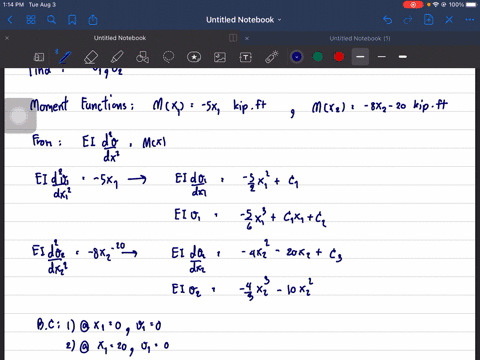Redo the last action
480x360 pixels.
(408, 20)
